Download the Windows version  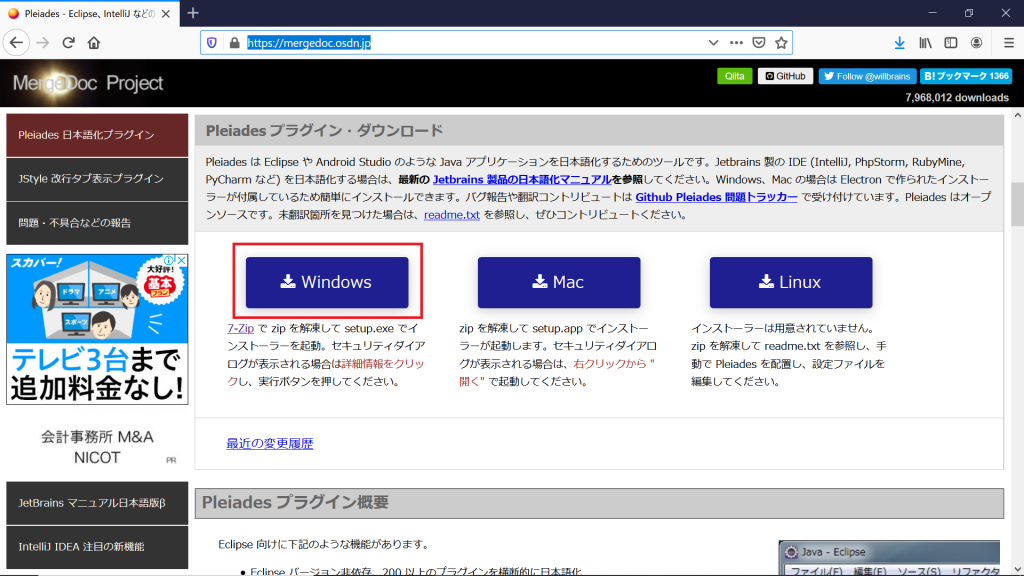click(327, 282)
